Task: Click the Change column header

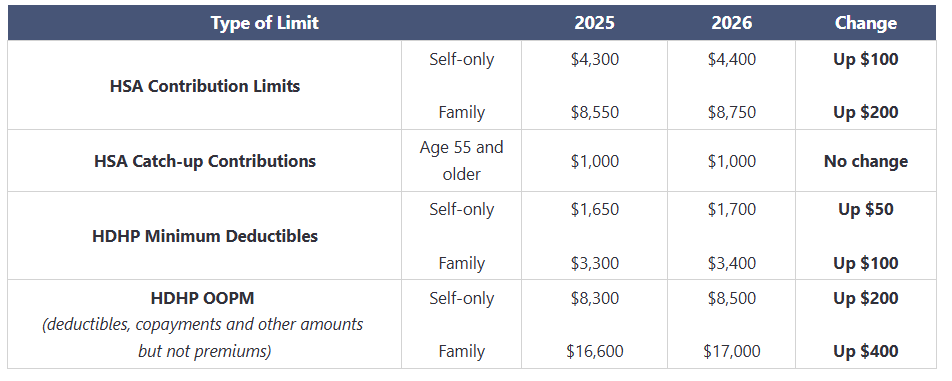Action: tap(866, 23)
